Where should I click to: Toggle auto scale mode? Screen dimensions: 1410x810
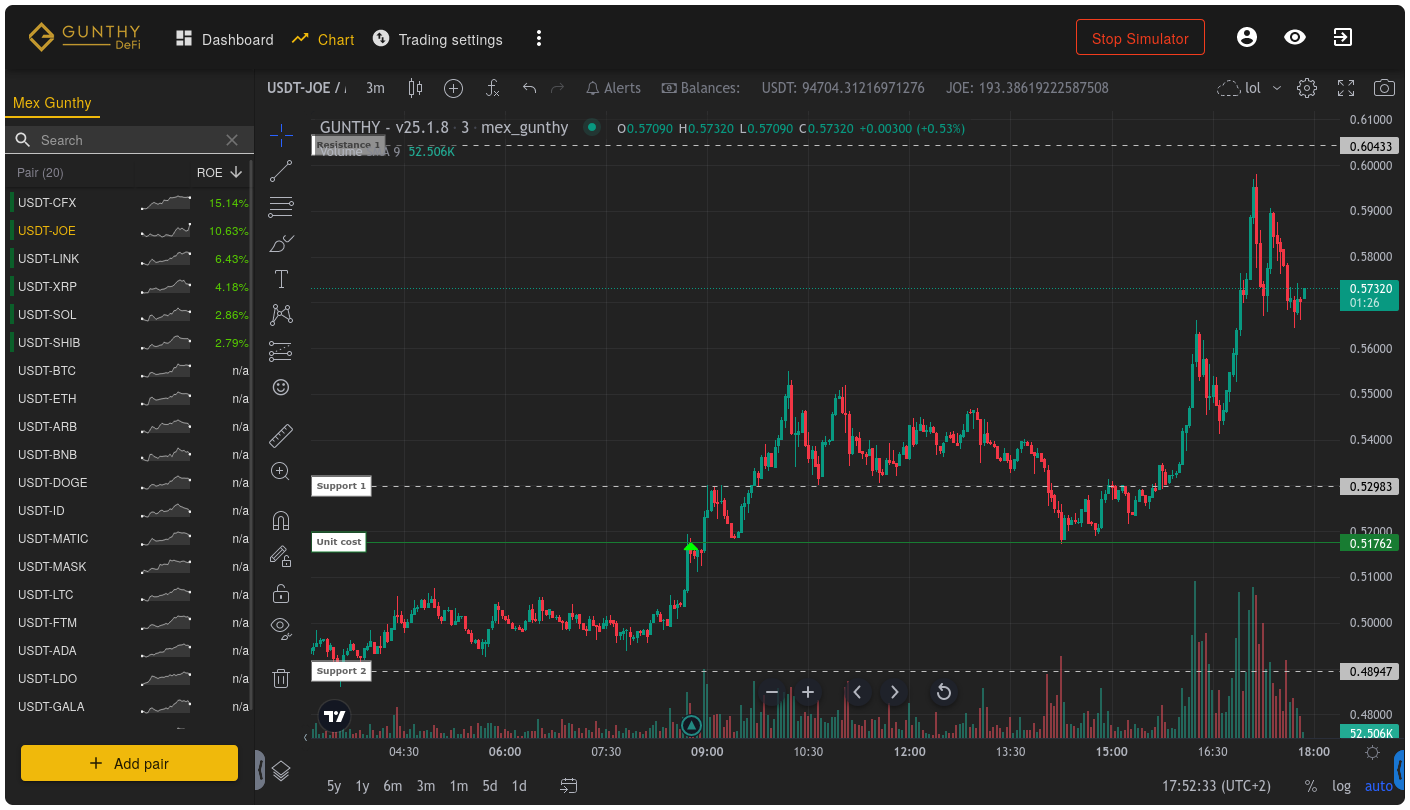tap(1379, 786)
